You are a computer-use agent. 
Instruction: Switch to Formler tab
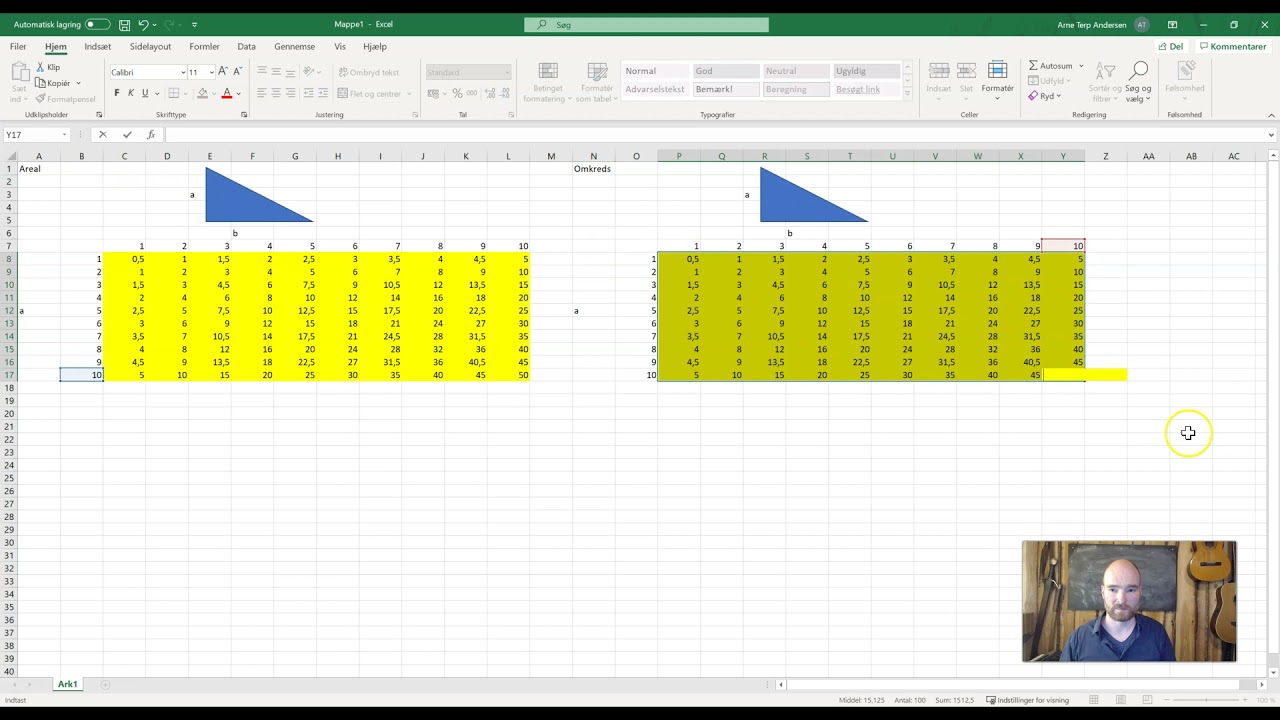coord(204,46)
